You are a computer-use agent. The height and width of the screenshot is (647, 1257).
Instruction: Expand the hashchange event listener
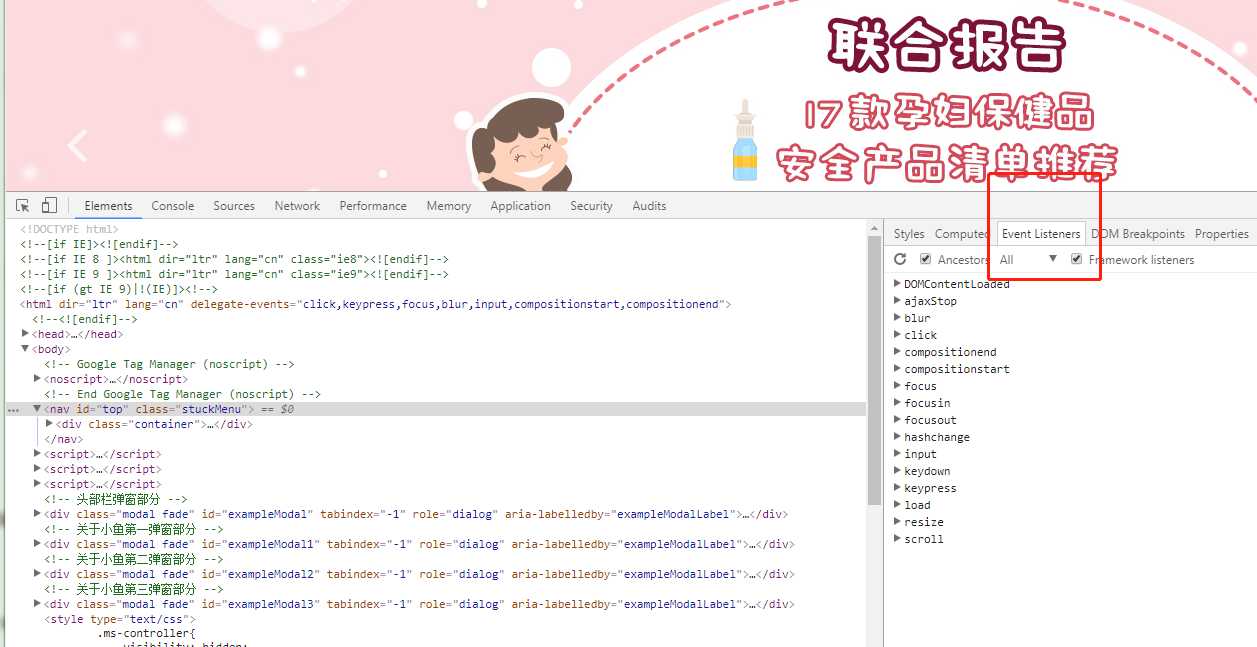(x=897, y=437)
